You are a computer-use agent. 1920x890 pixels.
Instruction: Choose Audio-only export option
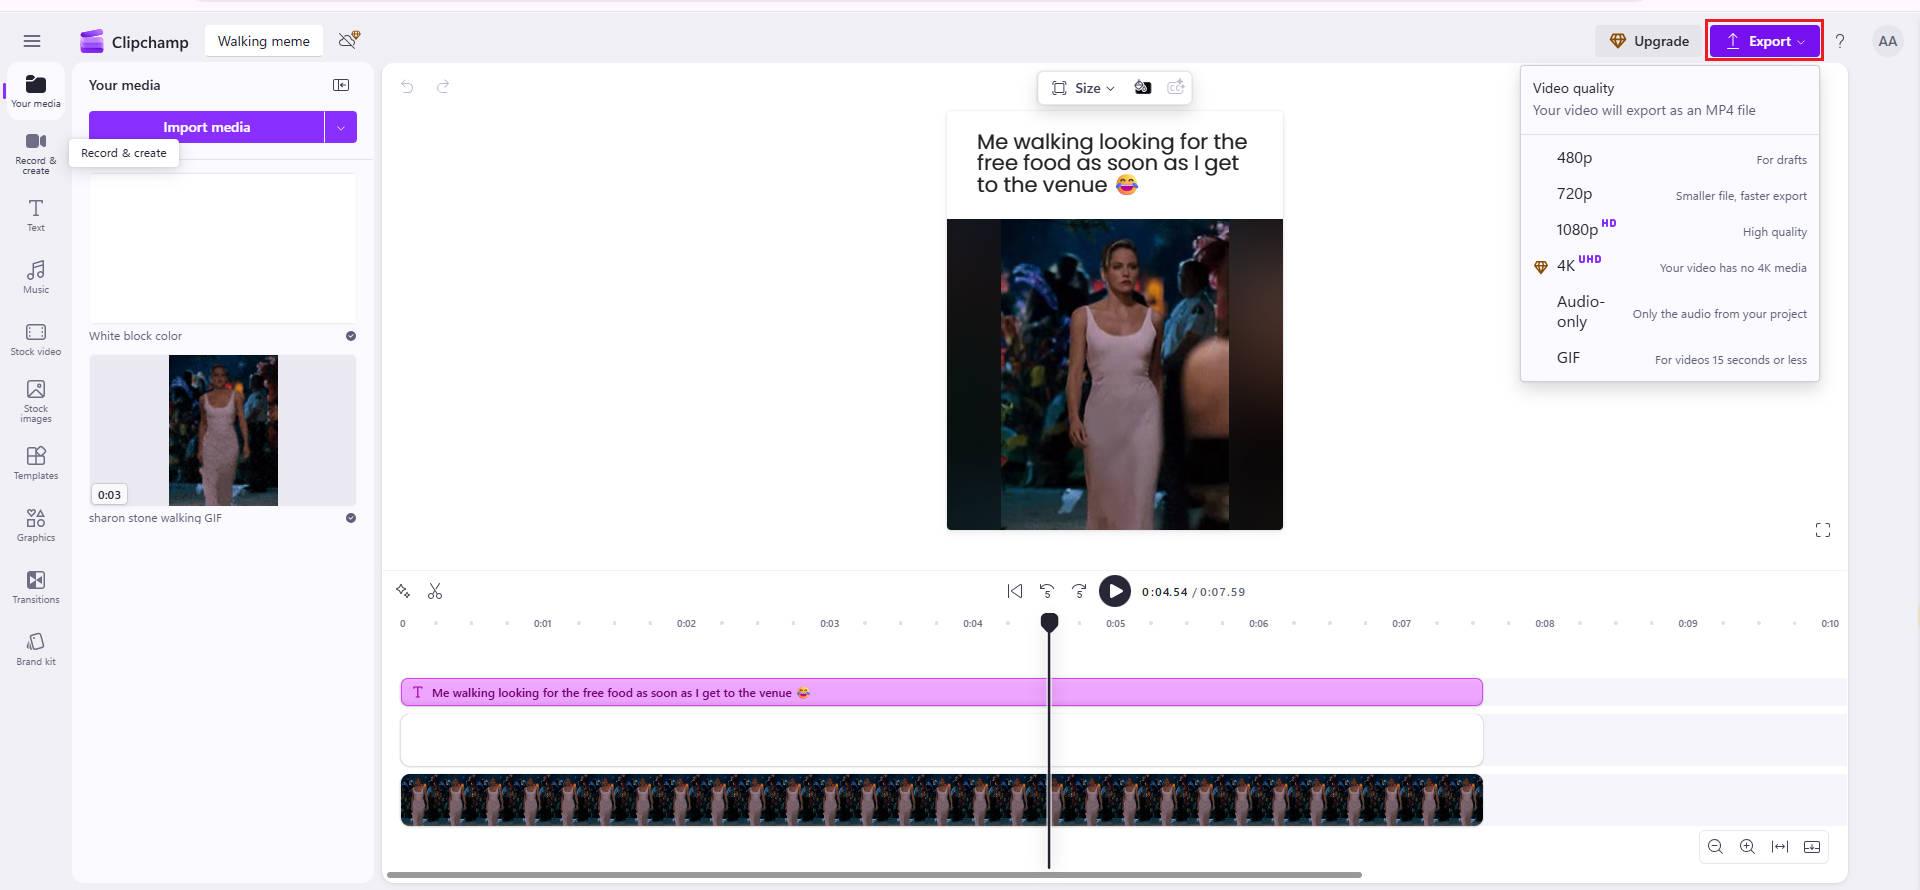(1670, 312)
